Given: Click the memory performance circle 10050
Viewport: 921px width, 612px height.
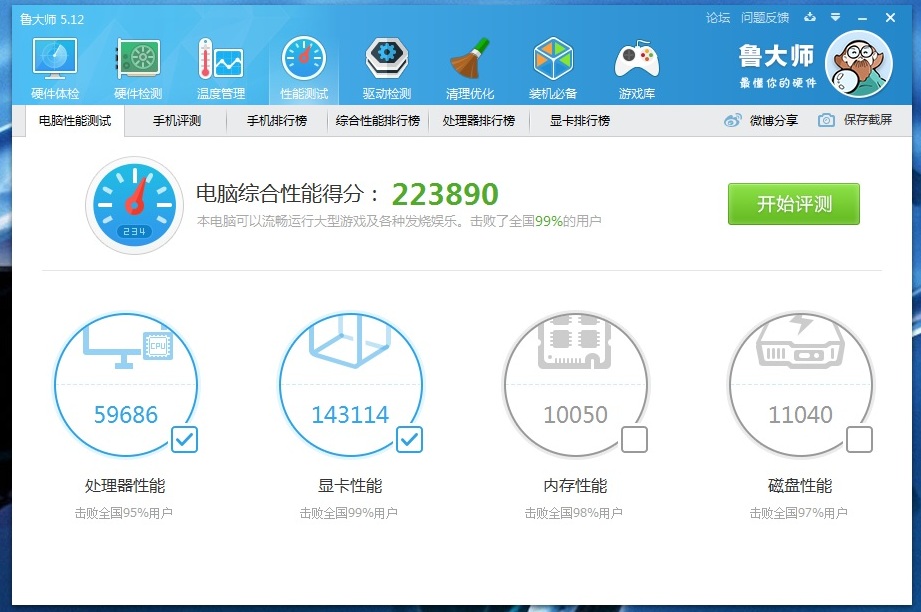Looking at the screenshot, I should pos(576,385).
